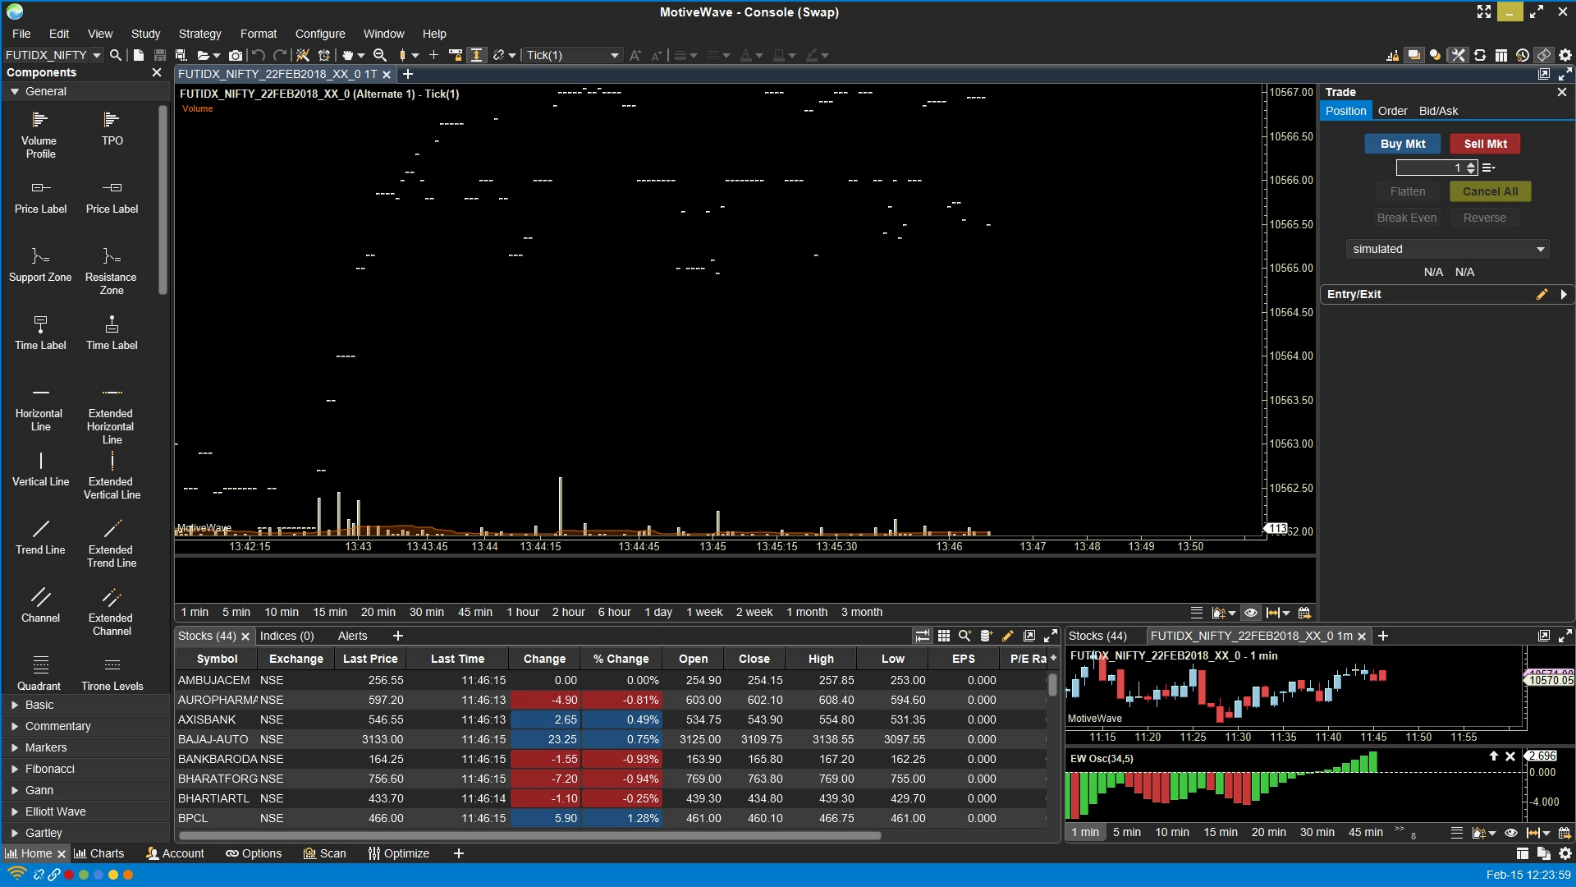1576x887 pixels.
Task: Select the Extended Trend Line tool
Action: (x=112, y=543)
